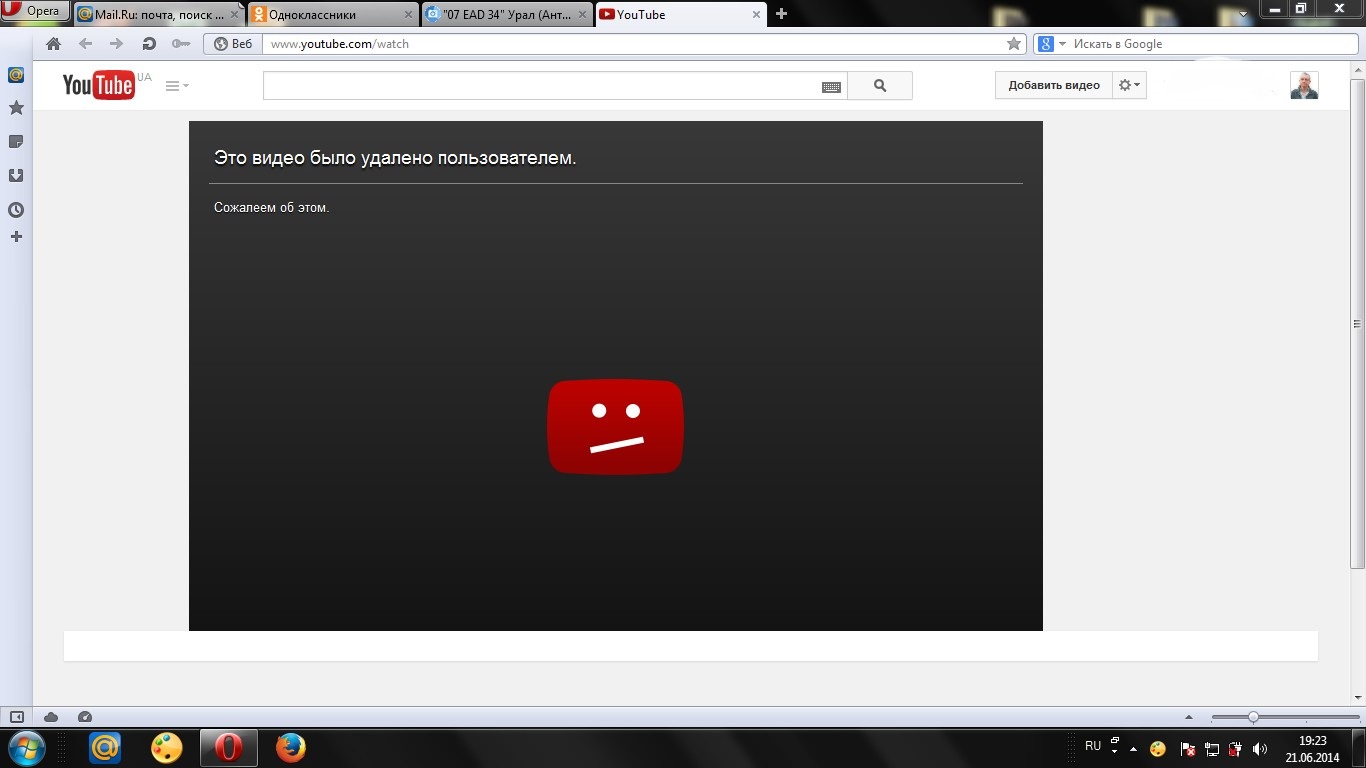Screen dimensions: 1366x768
Task: Focus the Искать в Google search field
Action: (1212, 44)
